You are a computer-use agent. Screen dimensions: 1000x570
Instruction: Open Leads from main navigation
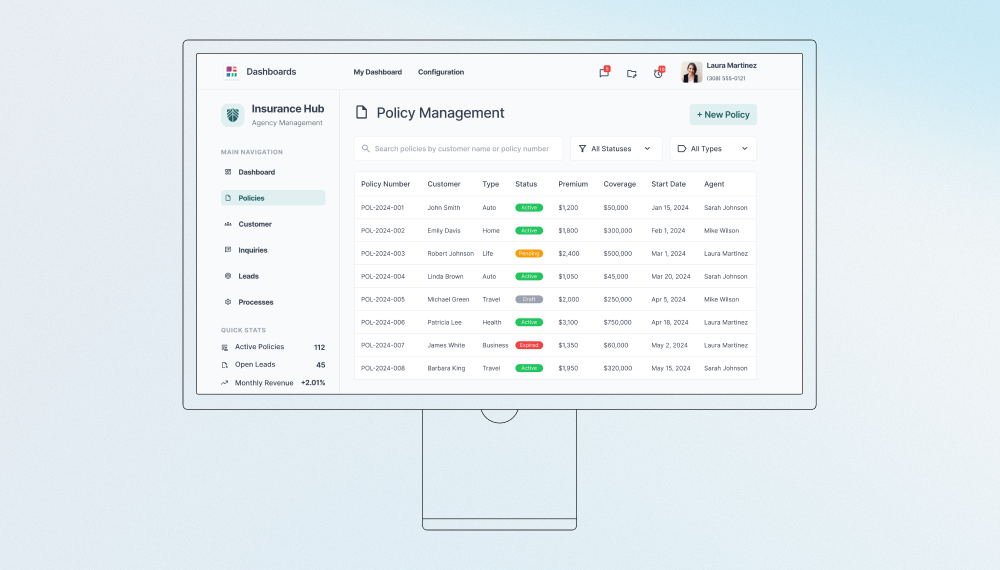248,276
